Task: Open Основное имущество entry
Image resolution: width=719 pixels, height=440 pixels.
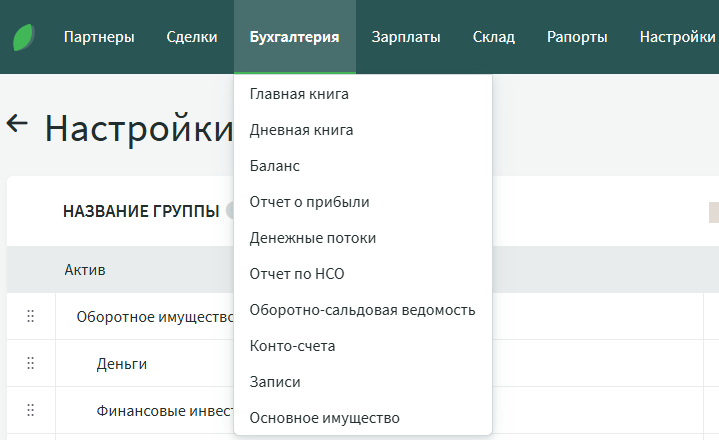Action: tap(324, 418)
